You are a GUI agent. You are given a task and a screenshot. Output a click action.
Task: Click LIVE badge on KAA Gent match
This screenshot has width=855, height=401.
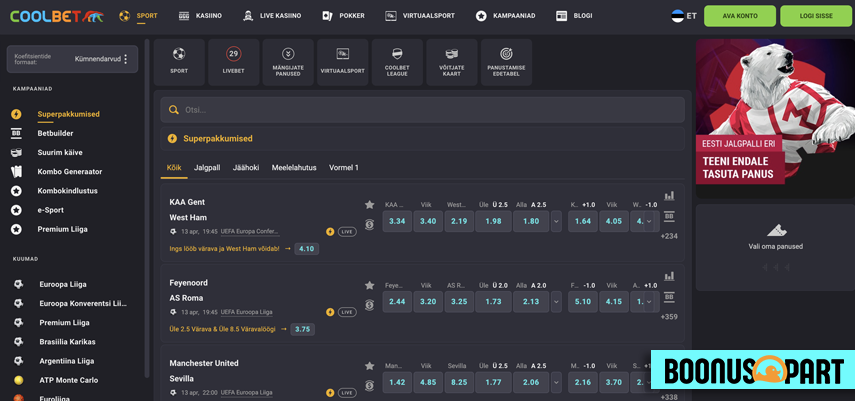click(347, 232)
